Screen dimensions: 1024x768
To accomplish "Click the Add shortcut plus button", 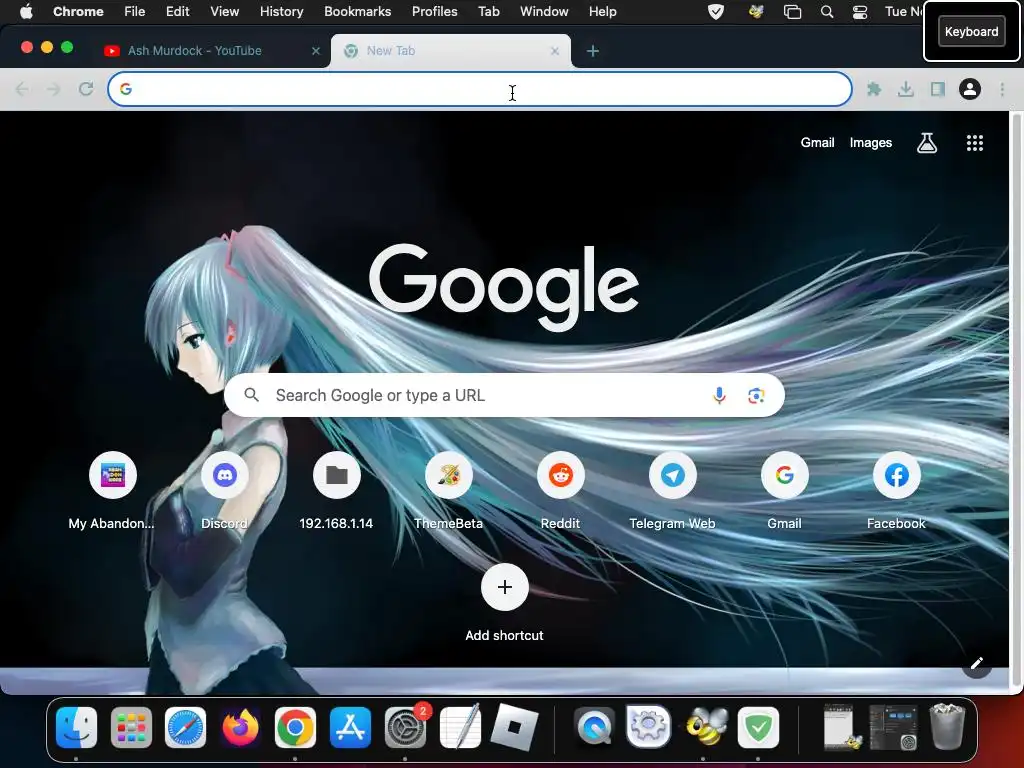I will tap(505, 587).
